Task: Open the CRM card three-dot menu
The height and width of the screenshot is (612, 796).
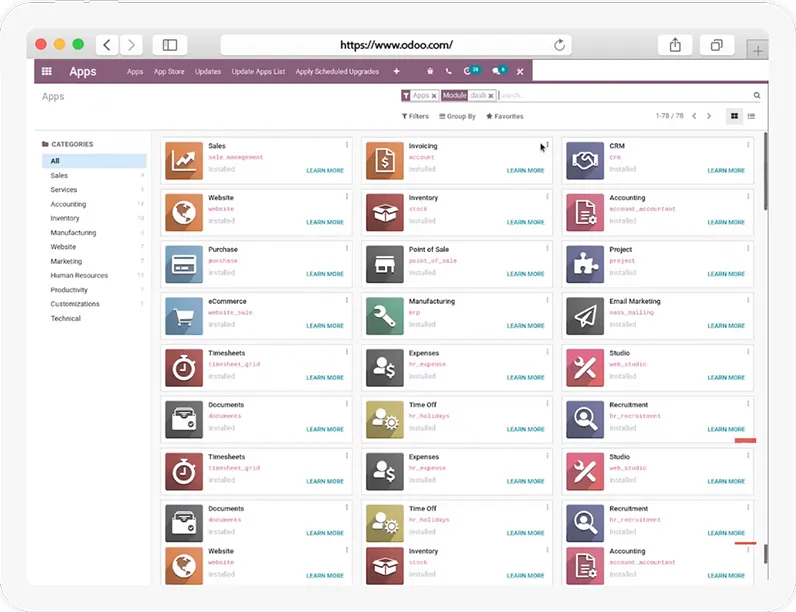Action: [x=748, y=145]
